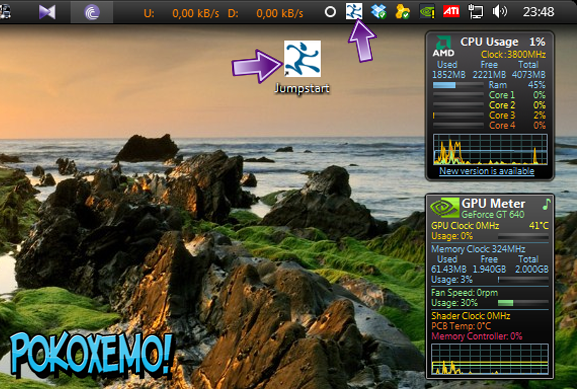Click the CPU usage history graph

click(x=490, y=149)
